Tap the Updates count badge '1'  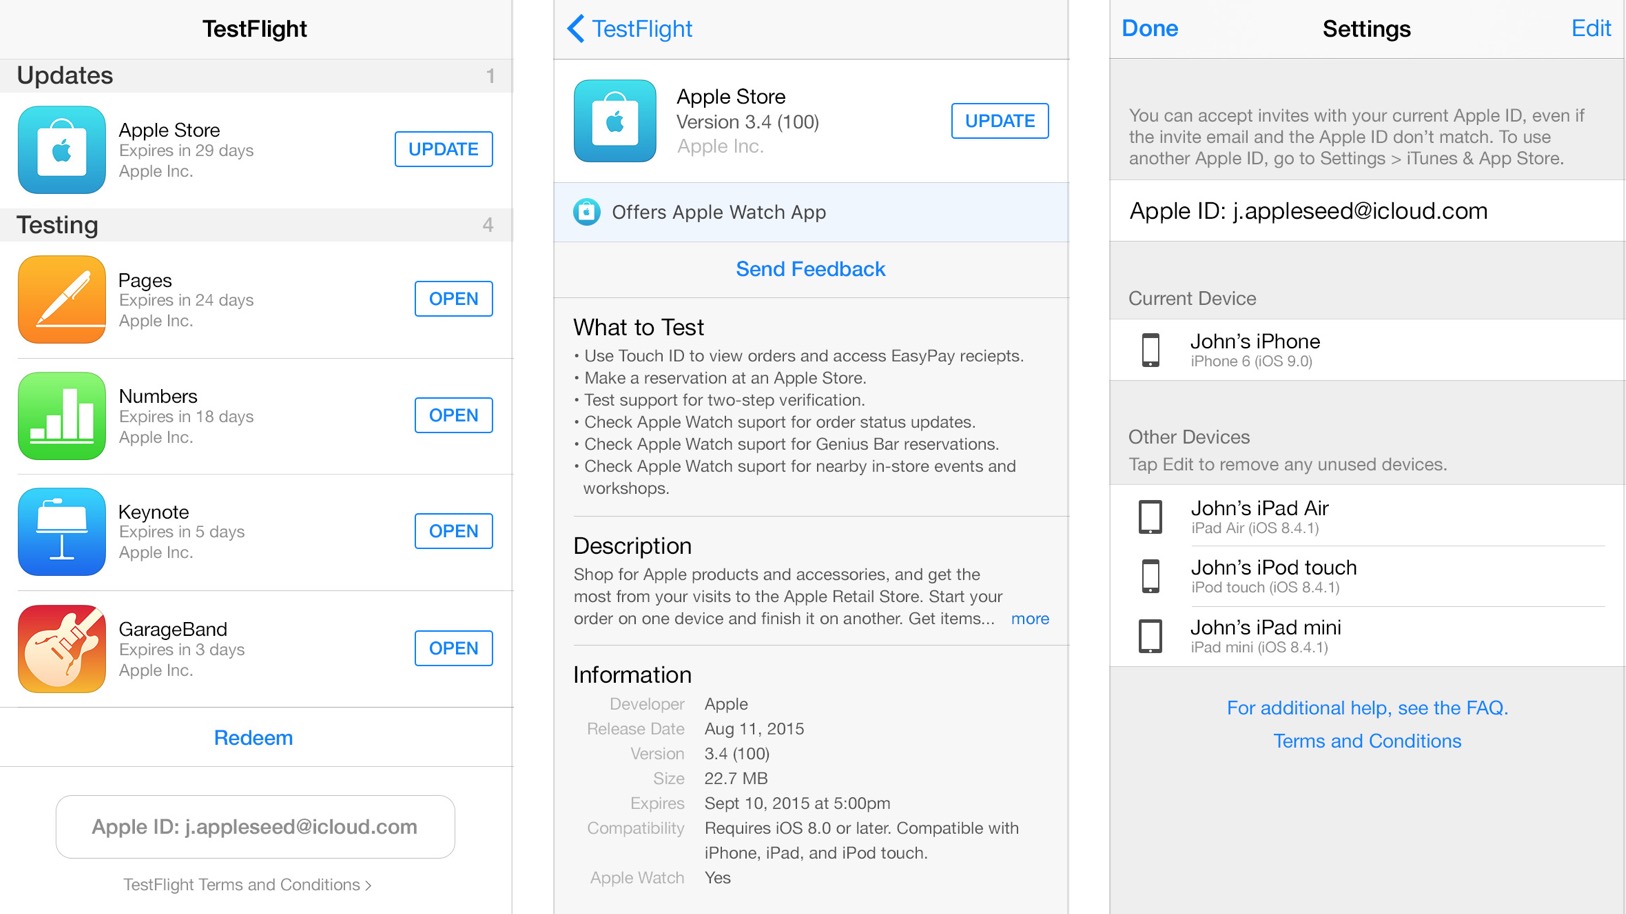coord(490,76)
